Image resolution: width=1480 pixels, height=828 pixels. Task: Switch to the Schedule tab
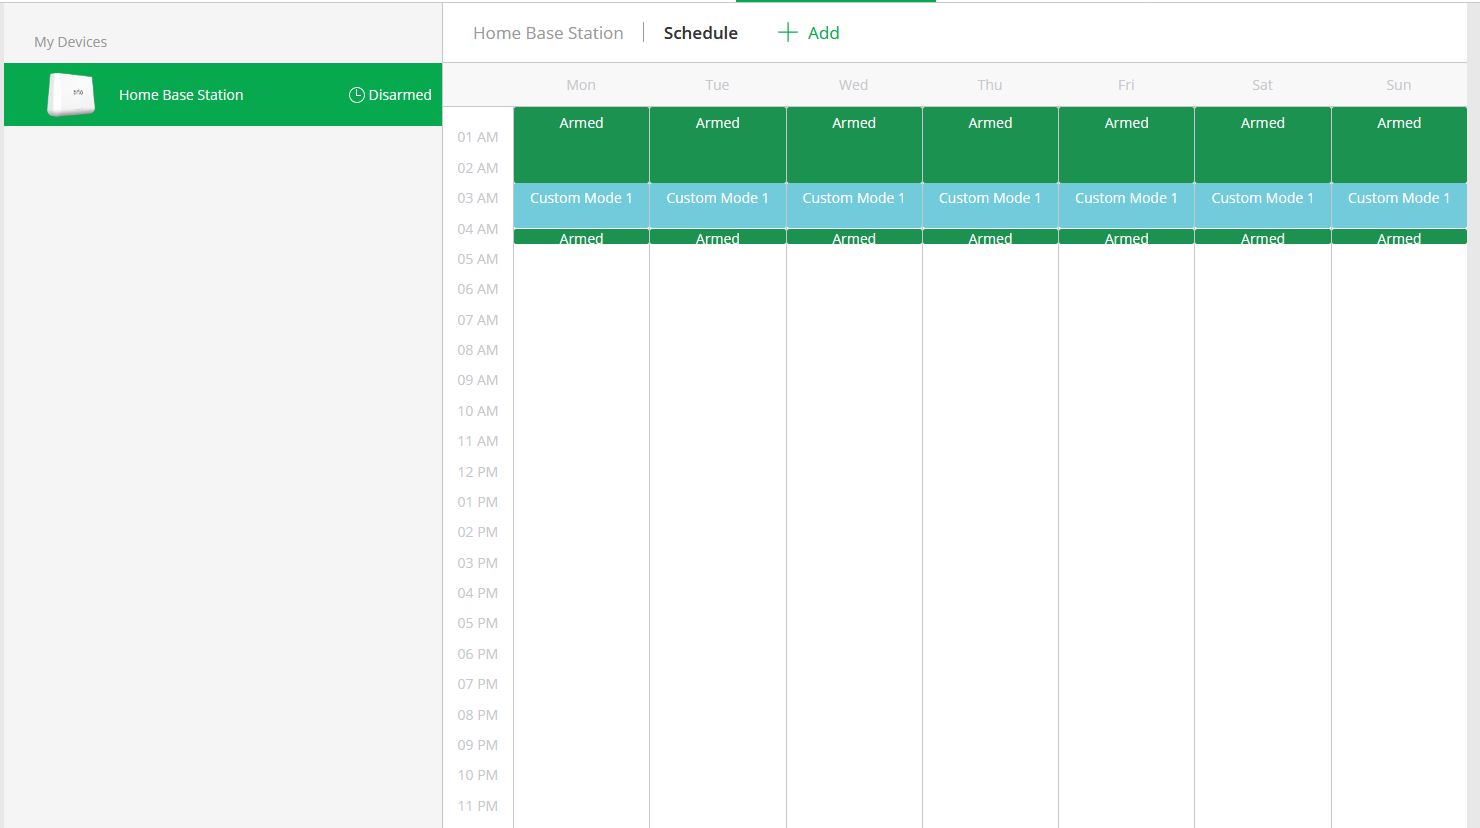coord(700,33)
